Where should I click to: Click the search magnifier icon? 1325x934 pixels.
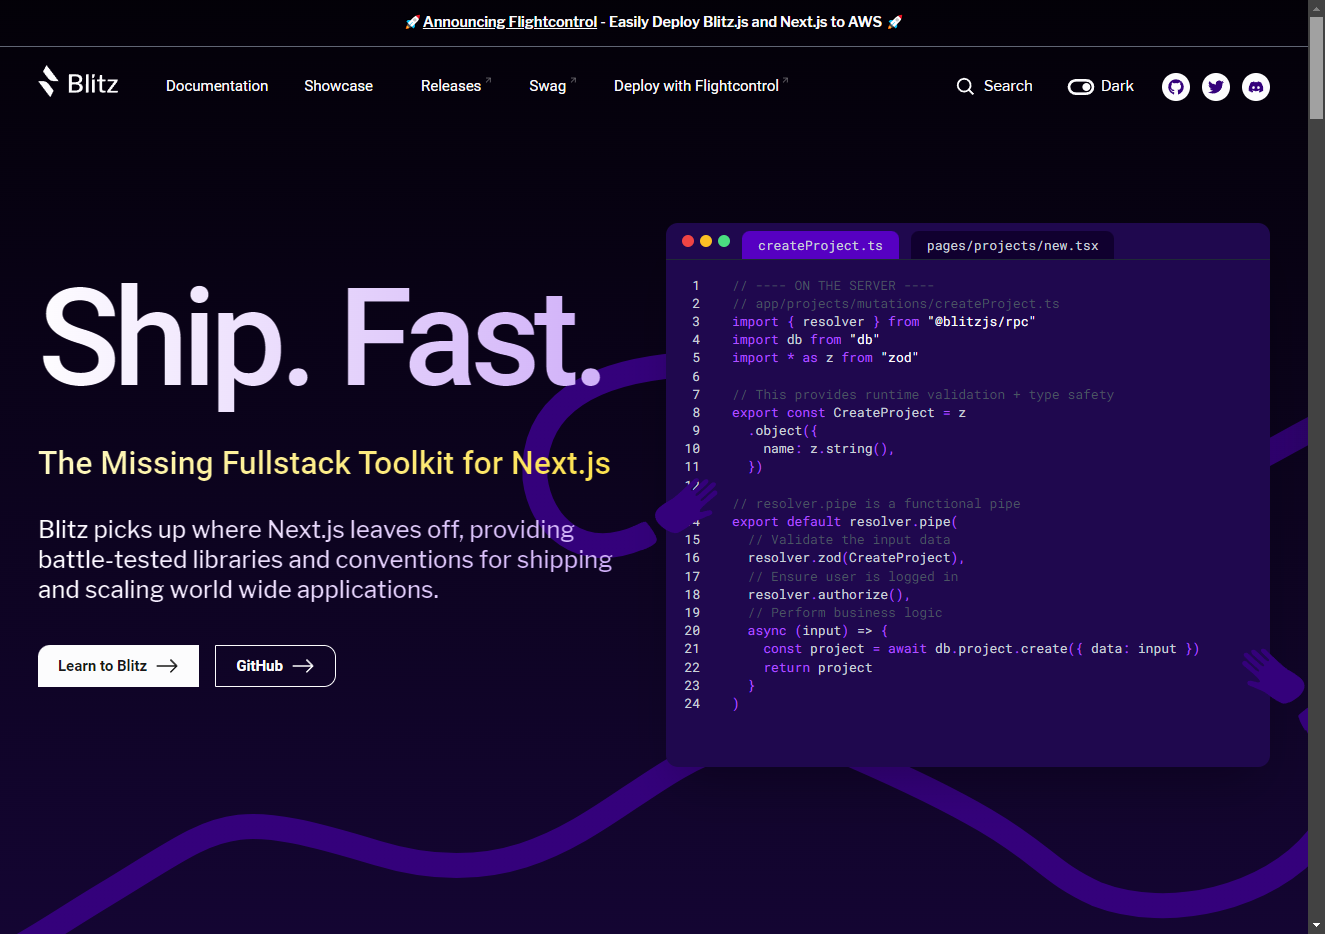965,87
